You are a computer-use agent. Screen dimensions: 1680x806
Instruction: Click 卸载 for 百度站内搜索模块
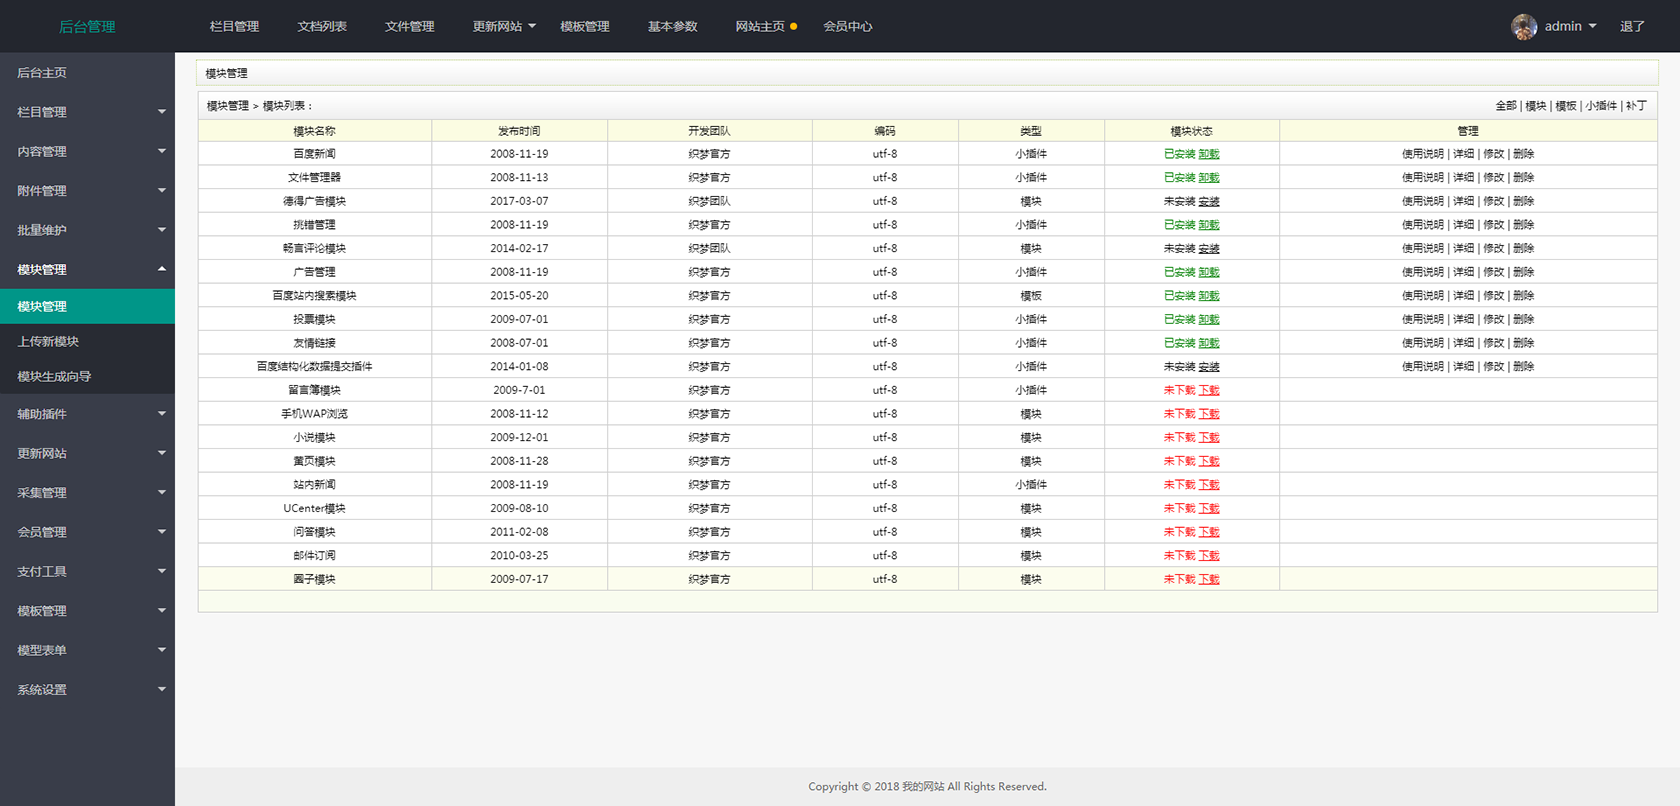point(1209,296)
